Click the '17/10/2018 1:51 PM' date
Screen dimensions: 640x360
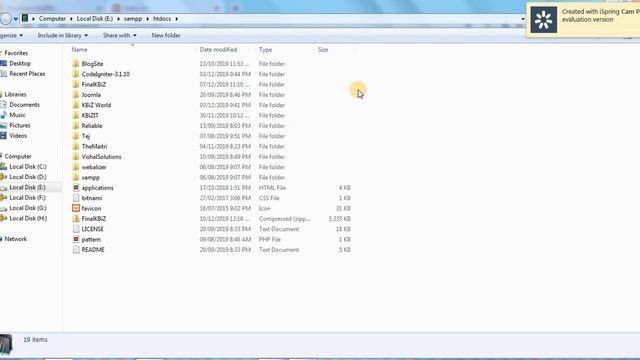(225, 188)
